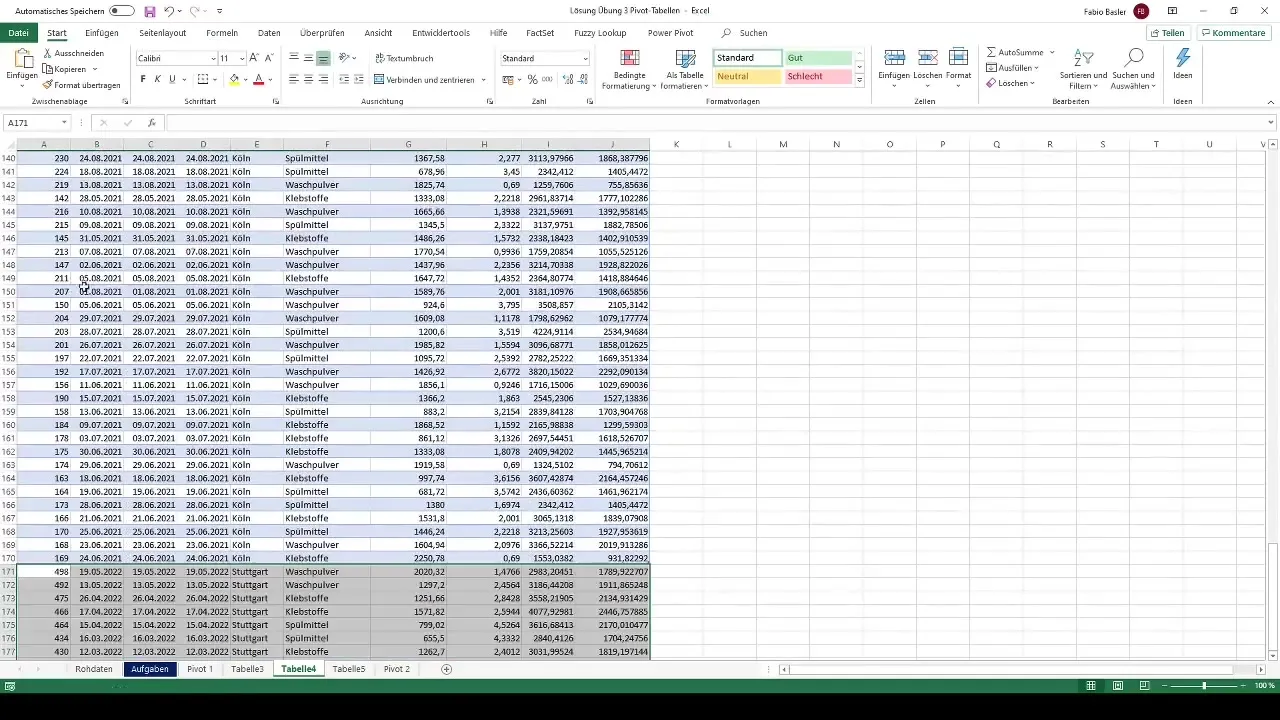Align text left
Viewport: 1280px width, 720px height.
pyautogui.click(x=294, y=79)
